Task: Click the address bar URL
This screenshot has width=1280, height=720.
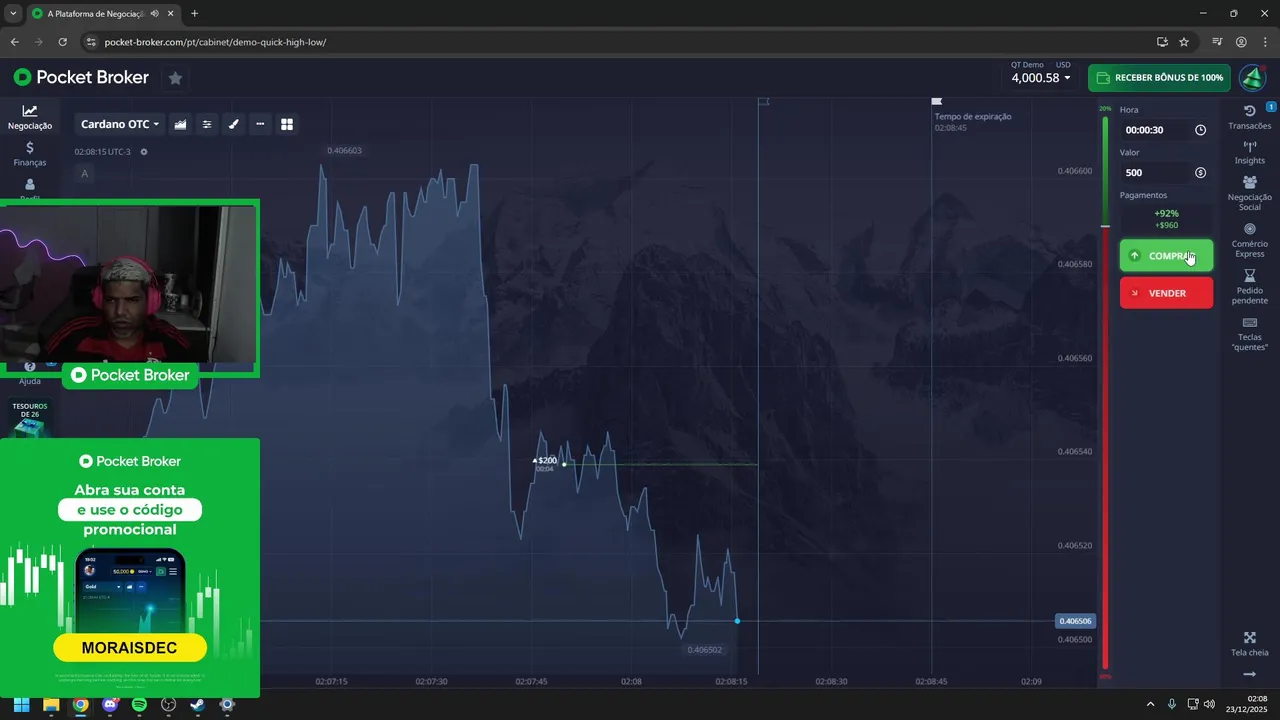Action: [x=215, y=42]
